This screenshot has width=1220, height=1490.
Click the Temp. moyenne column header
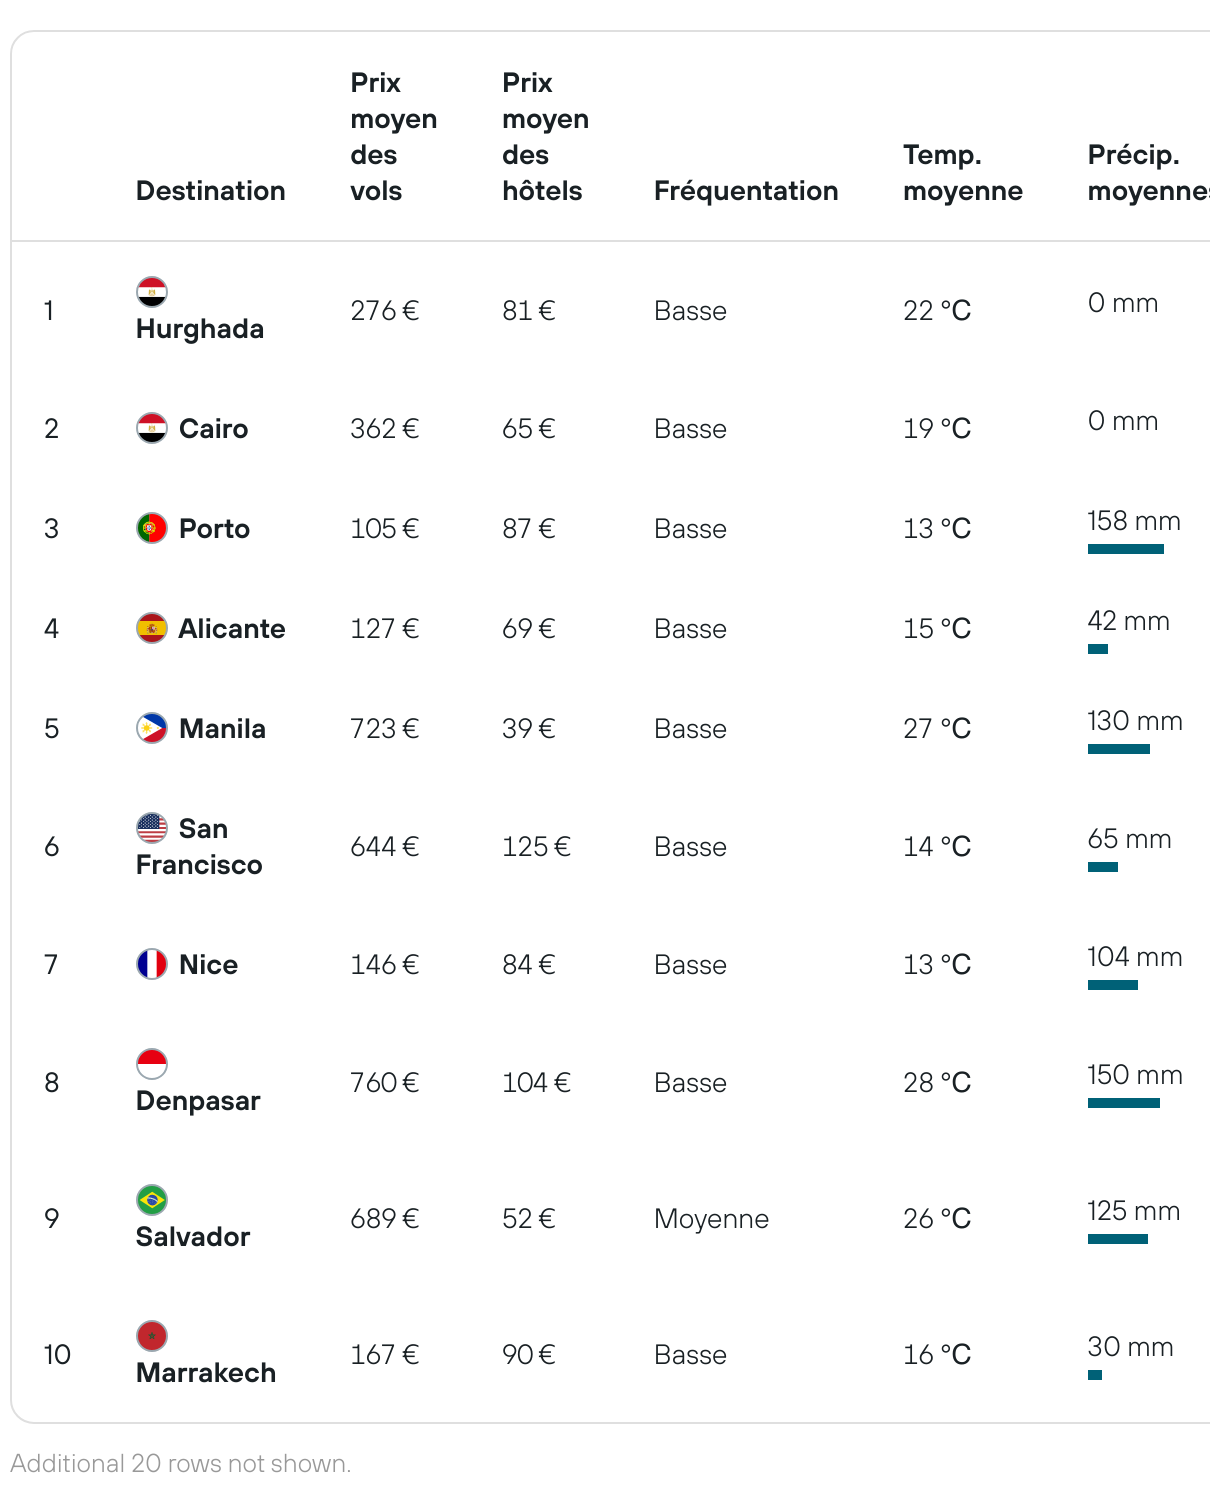[x=963, y=173]
